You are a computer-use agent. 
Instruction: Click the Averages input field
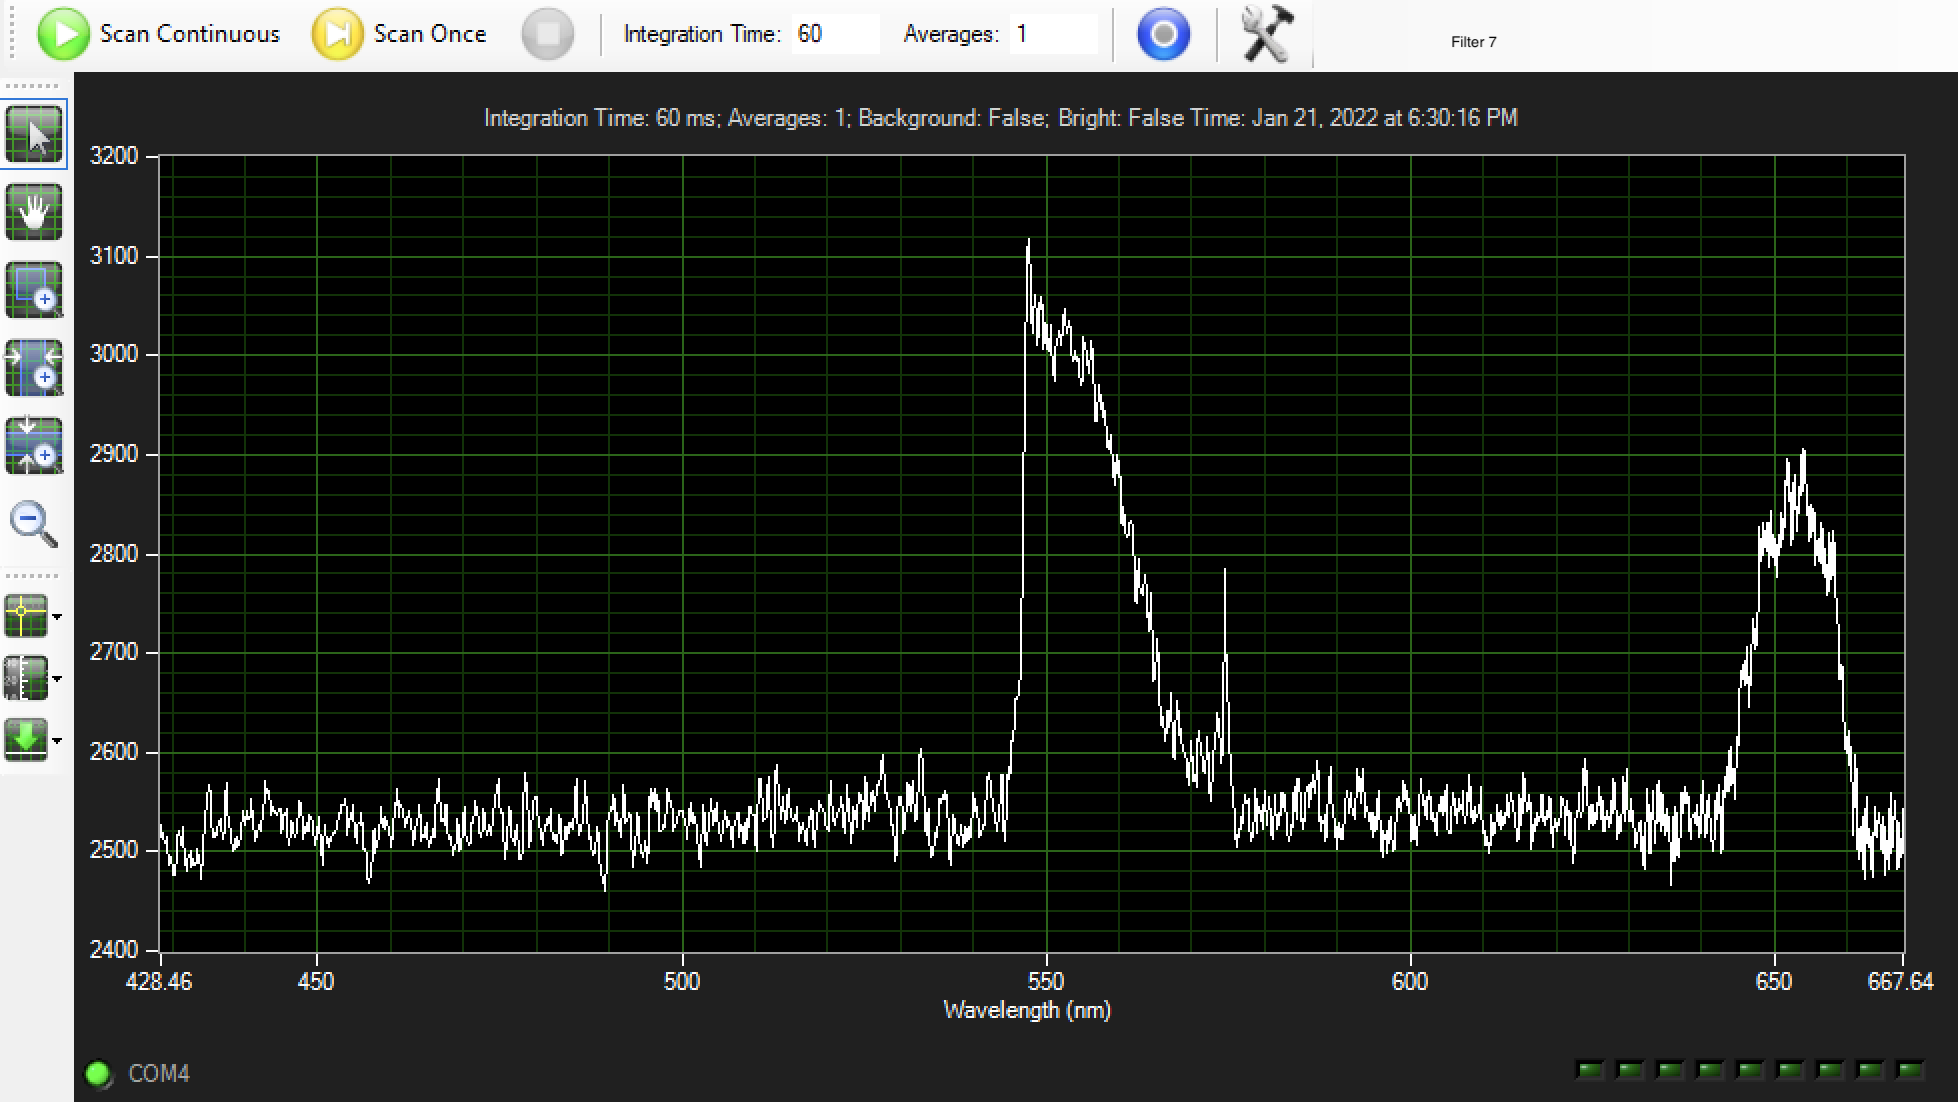click(1052, 34)
